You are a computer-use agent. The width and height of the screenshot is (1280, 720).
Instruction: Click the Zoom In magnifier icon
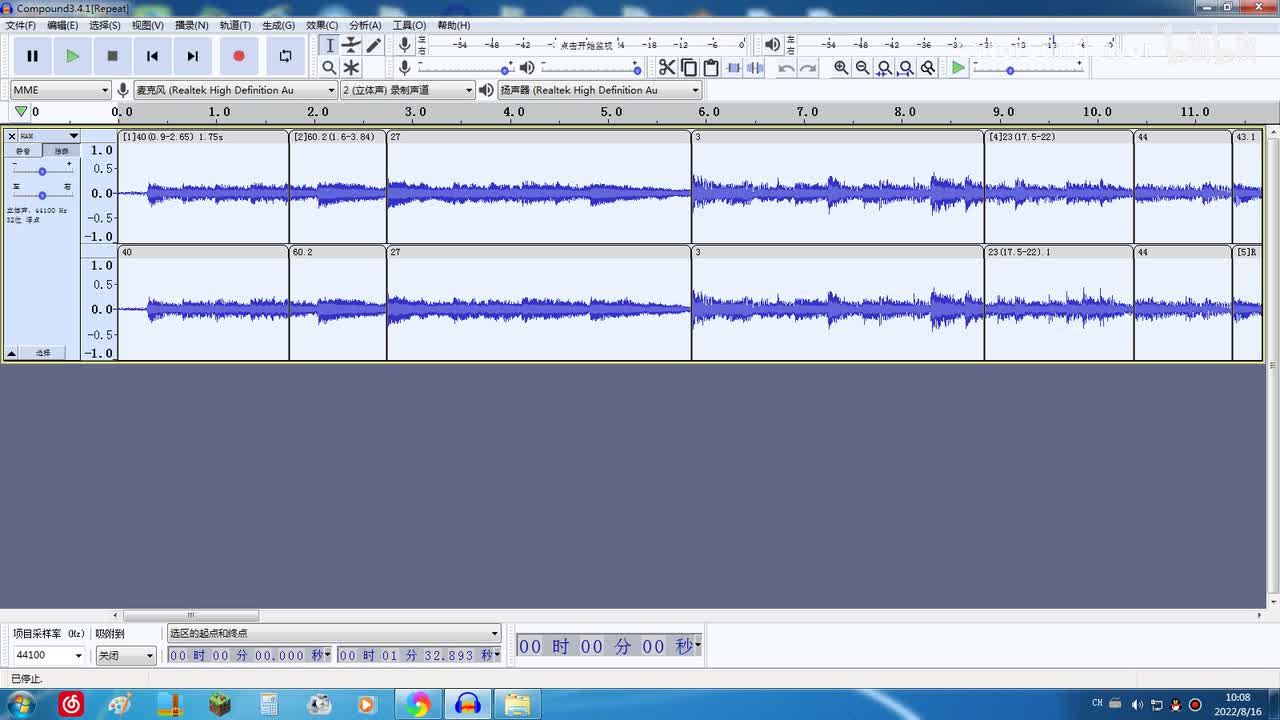coord(841,67)
